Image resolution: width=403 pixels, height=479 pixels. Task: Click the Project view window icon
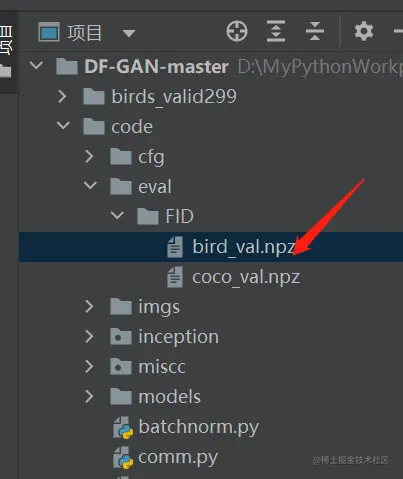[49, 32]
